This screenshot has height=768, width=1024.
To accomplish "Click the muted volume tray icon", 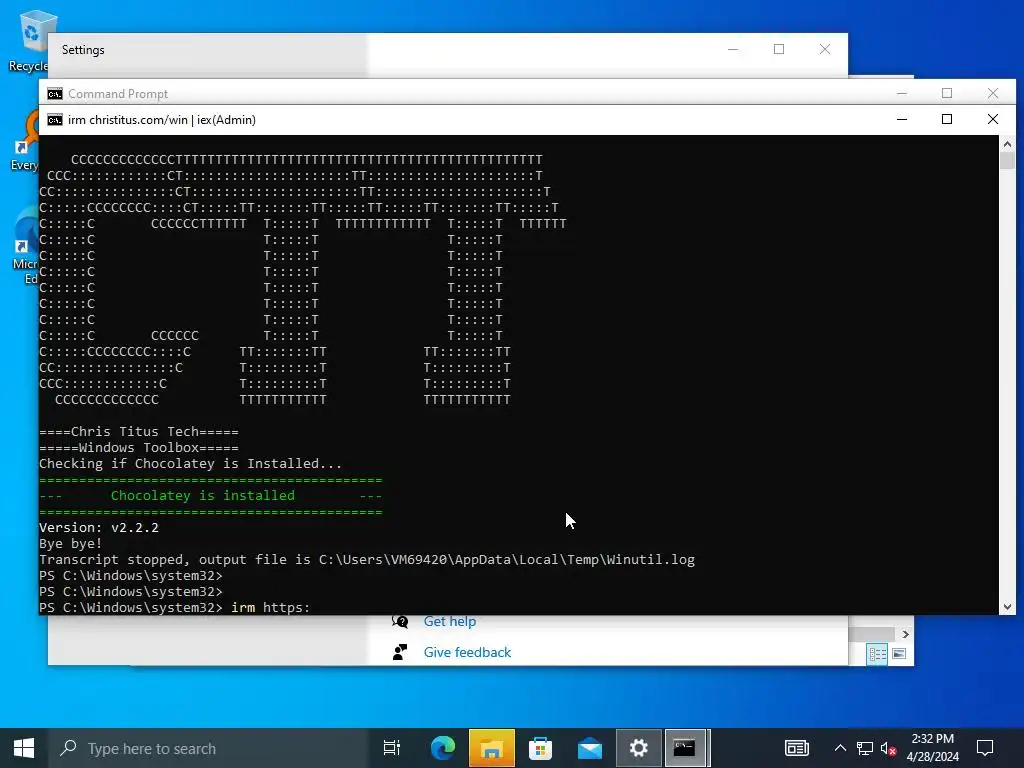I will (x=888, y=748).
